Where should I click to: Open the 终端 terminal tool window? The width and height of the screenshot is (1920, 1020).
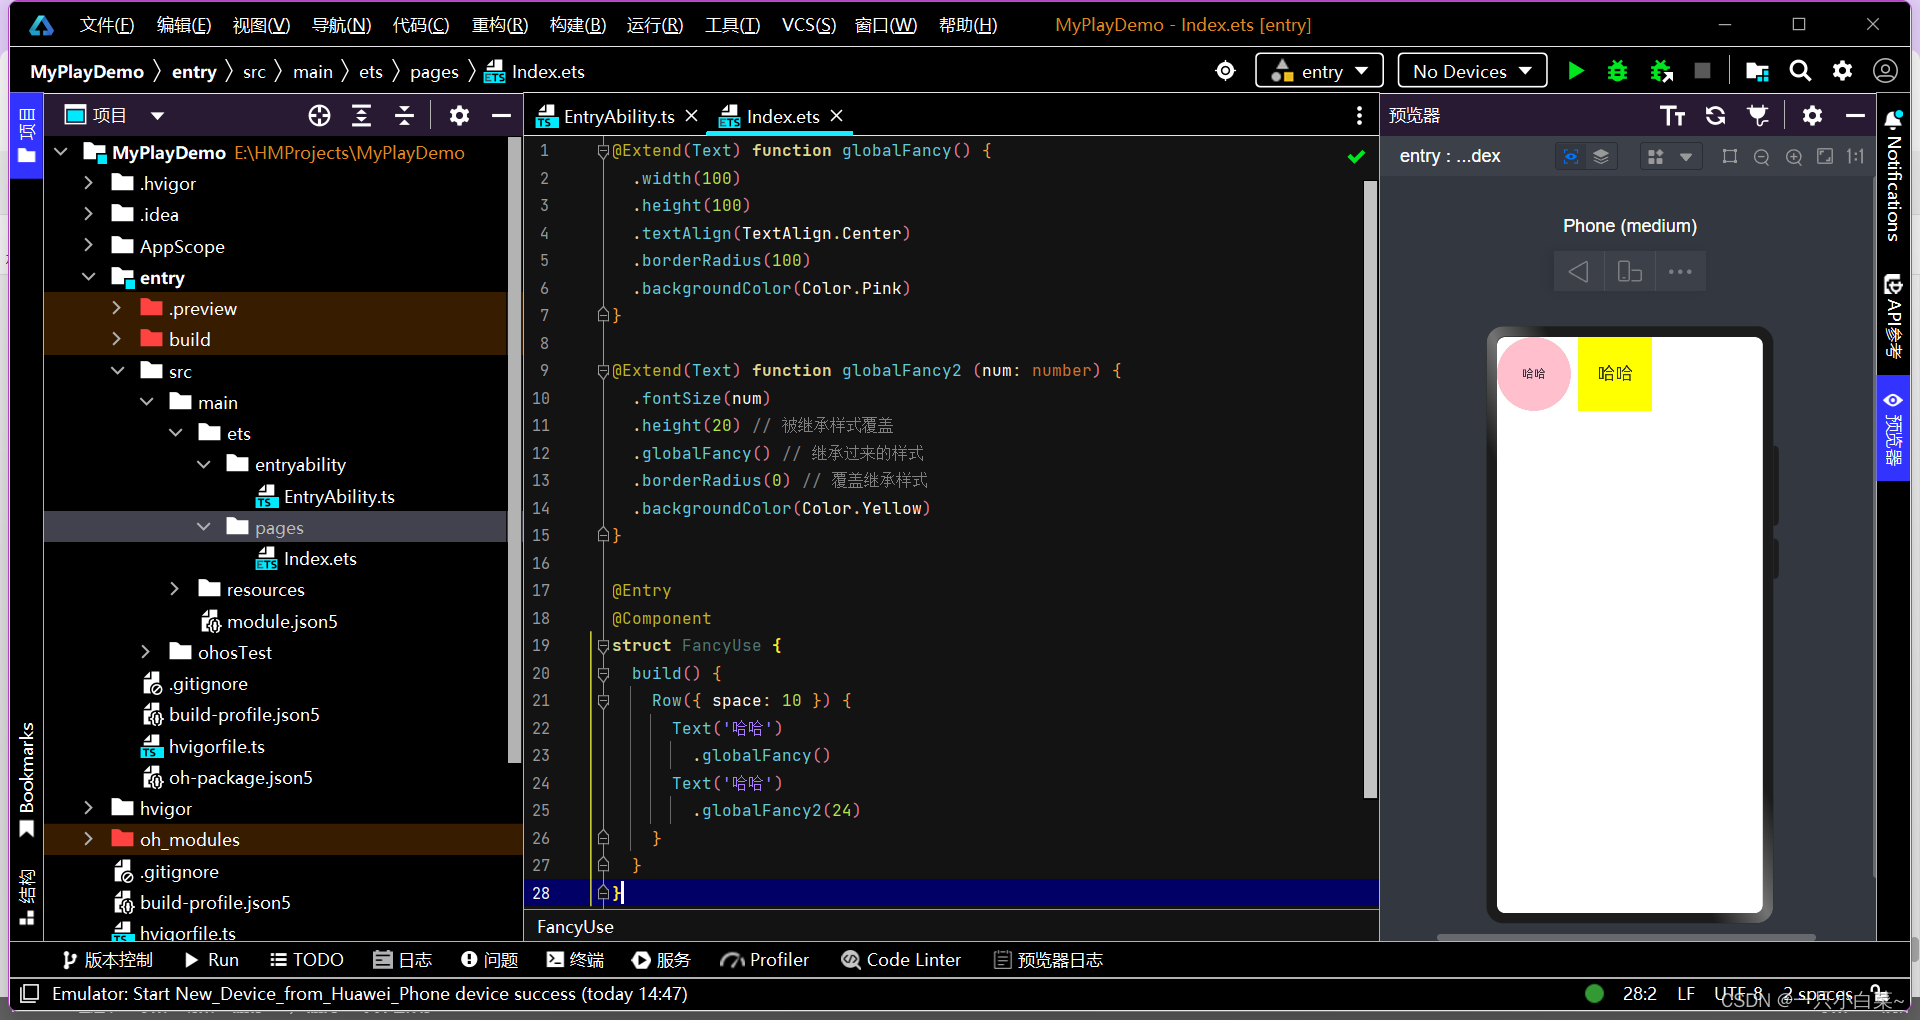point(575,960)
